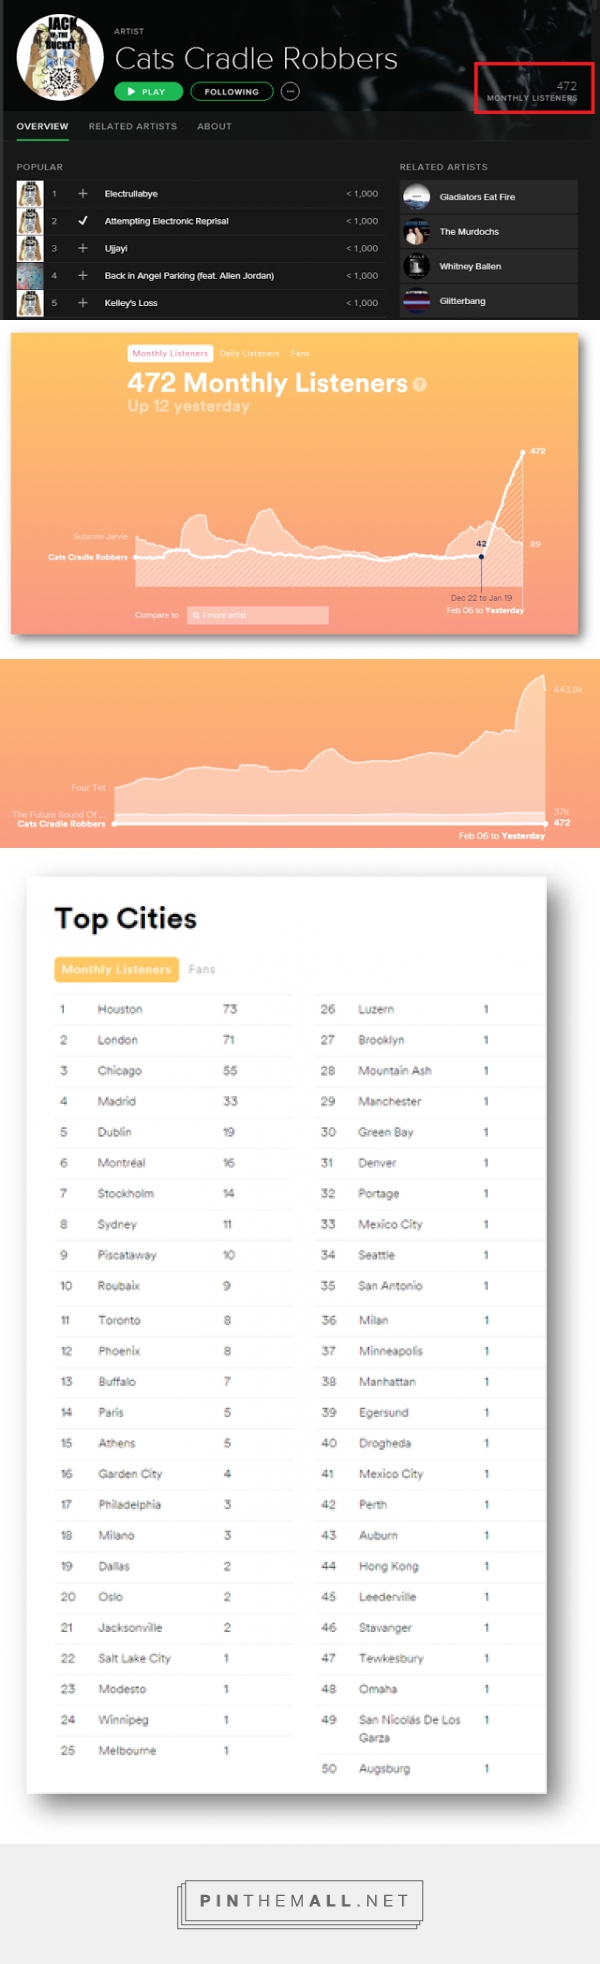Select the Piscataway city row
The width and height of the screenshot is (600, 1964).
pyautogui.click(x=173, y=1255)
